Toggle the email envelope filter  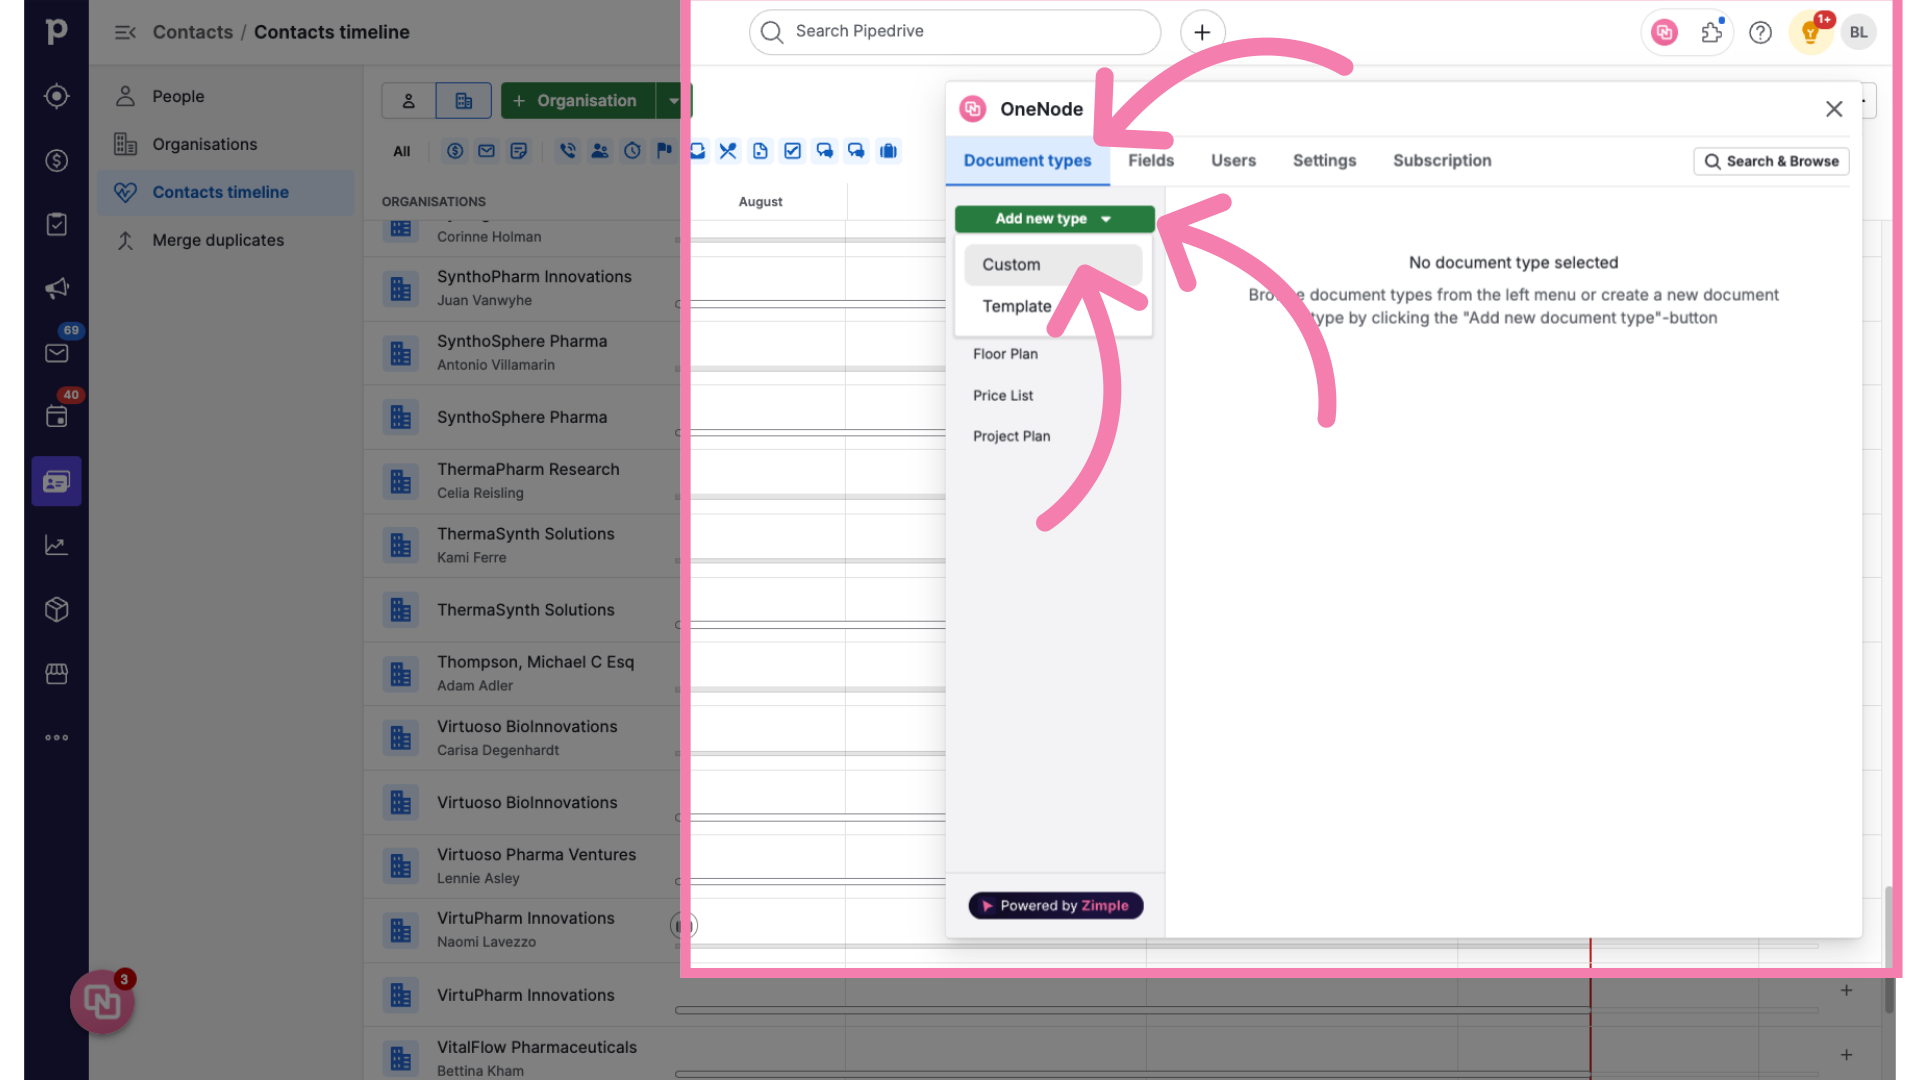click(x=487, y=151)
